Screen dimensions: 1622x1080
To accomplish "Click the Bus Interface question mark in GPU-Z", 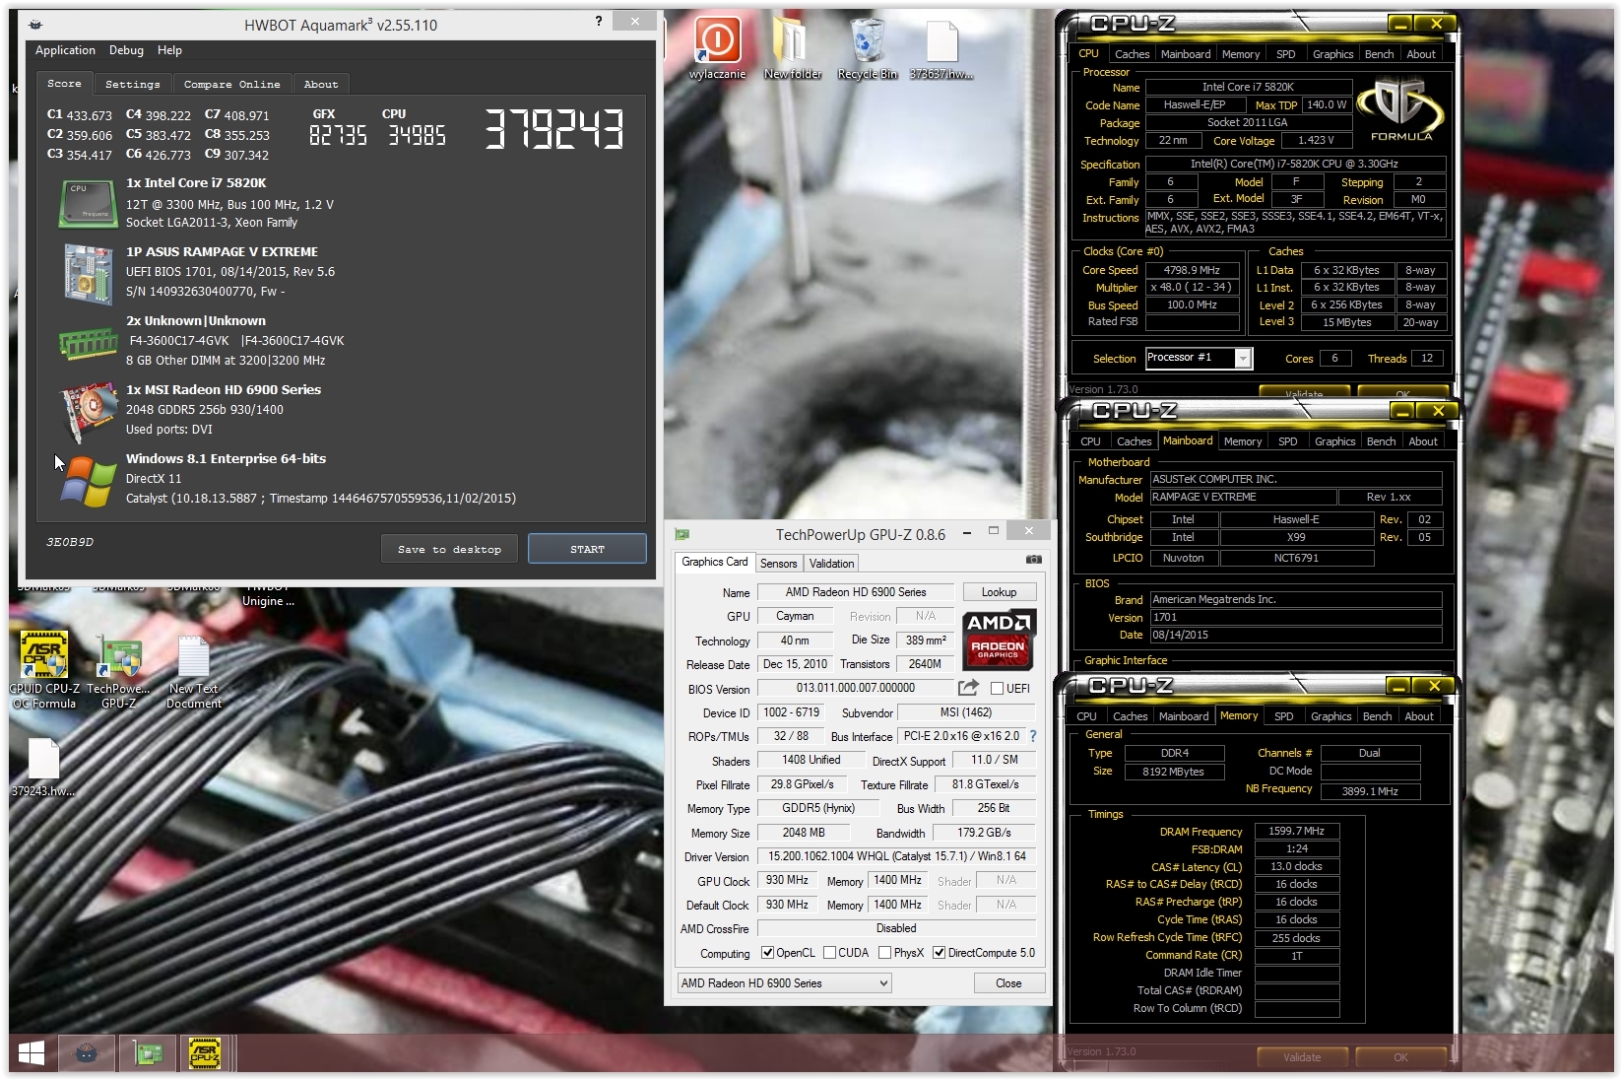I will pyautogui.click(x=1033, y=736).
